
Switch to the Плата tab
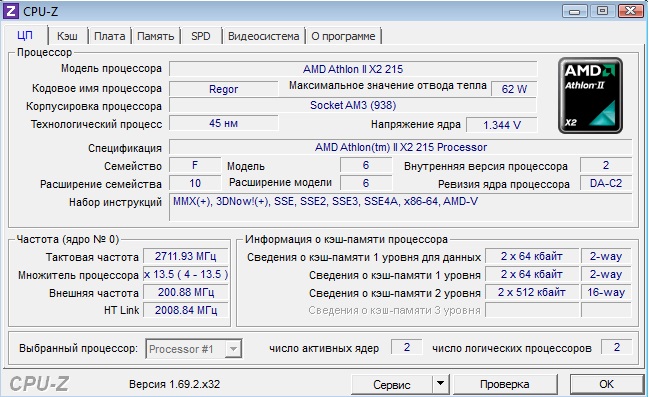coord(110,36)
